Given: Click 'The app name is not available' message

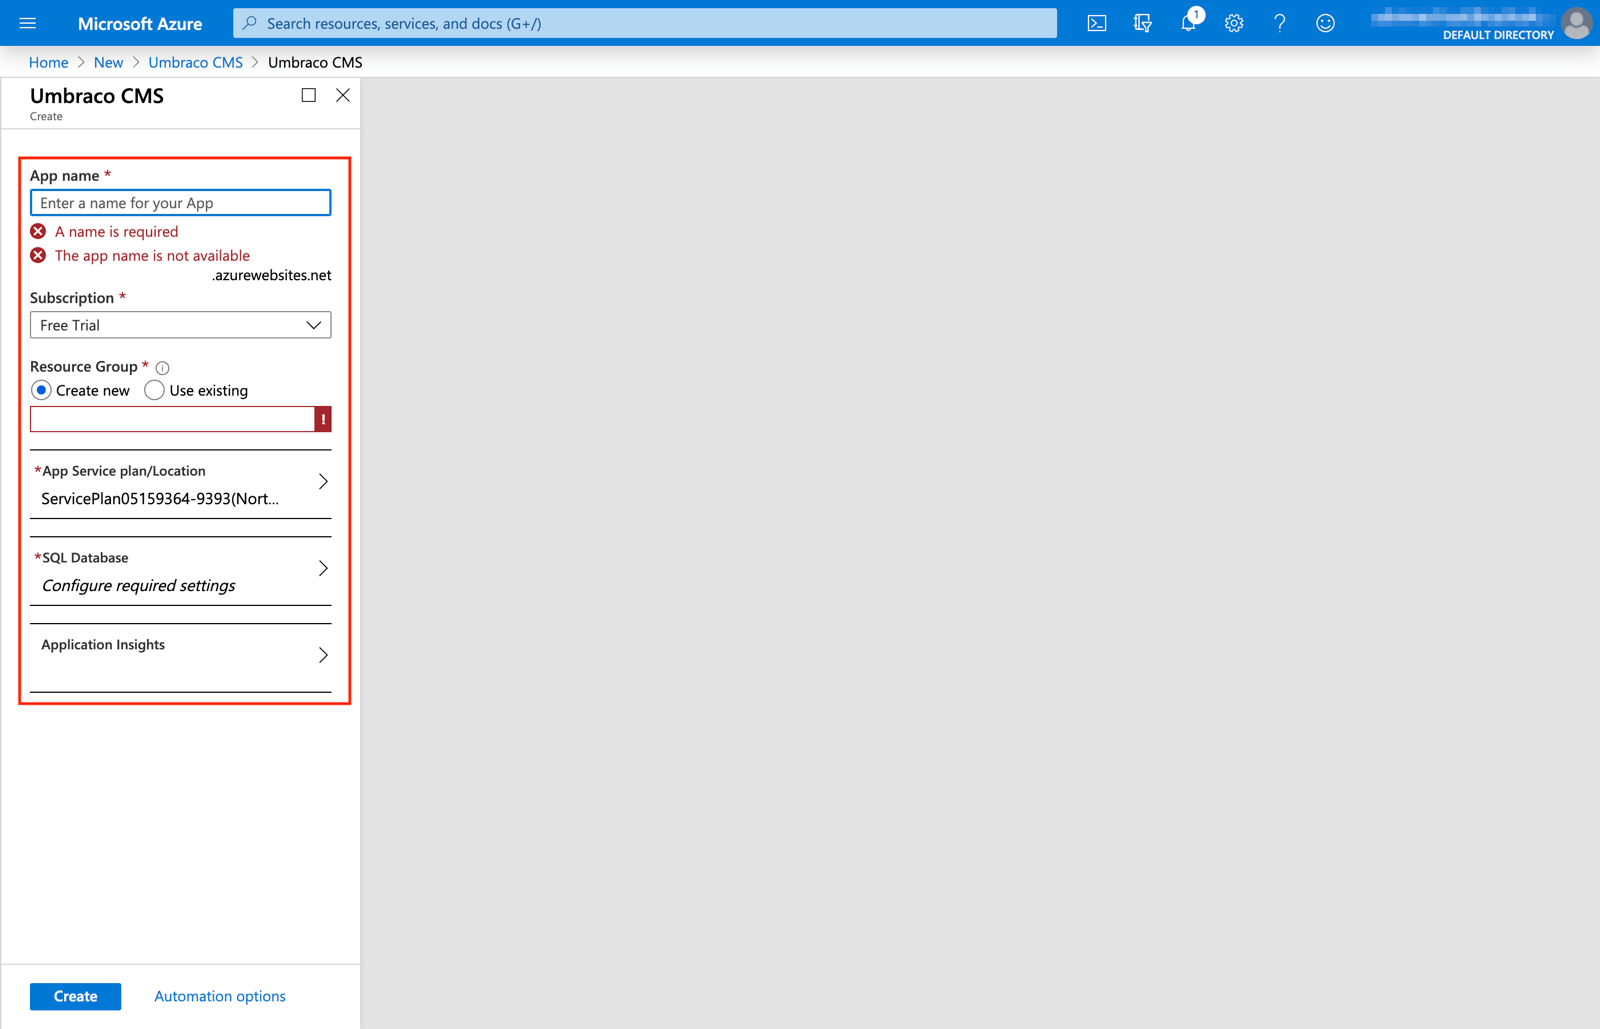Looking at the screenshot, I should pos(152,255).
